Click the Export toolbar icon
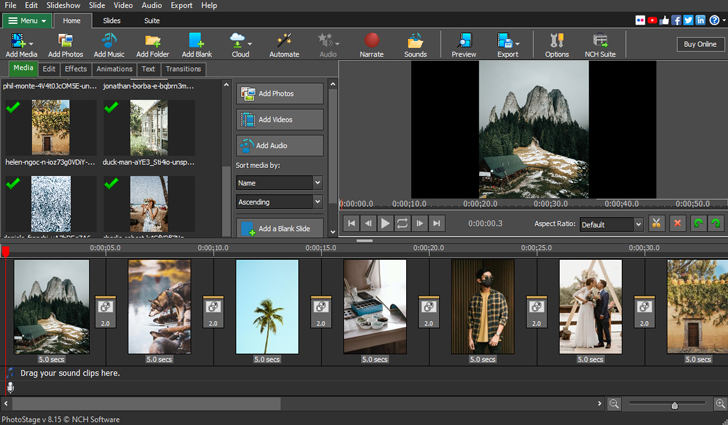Viewport: 728px width, 425px height. coord(504,41)
